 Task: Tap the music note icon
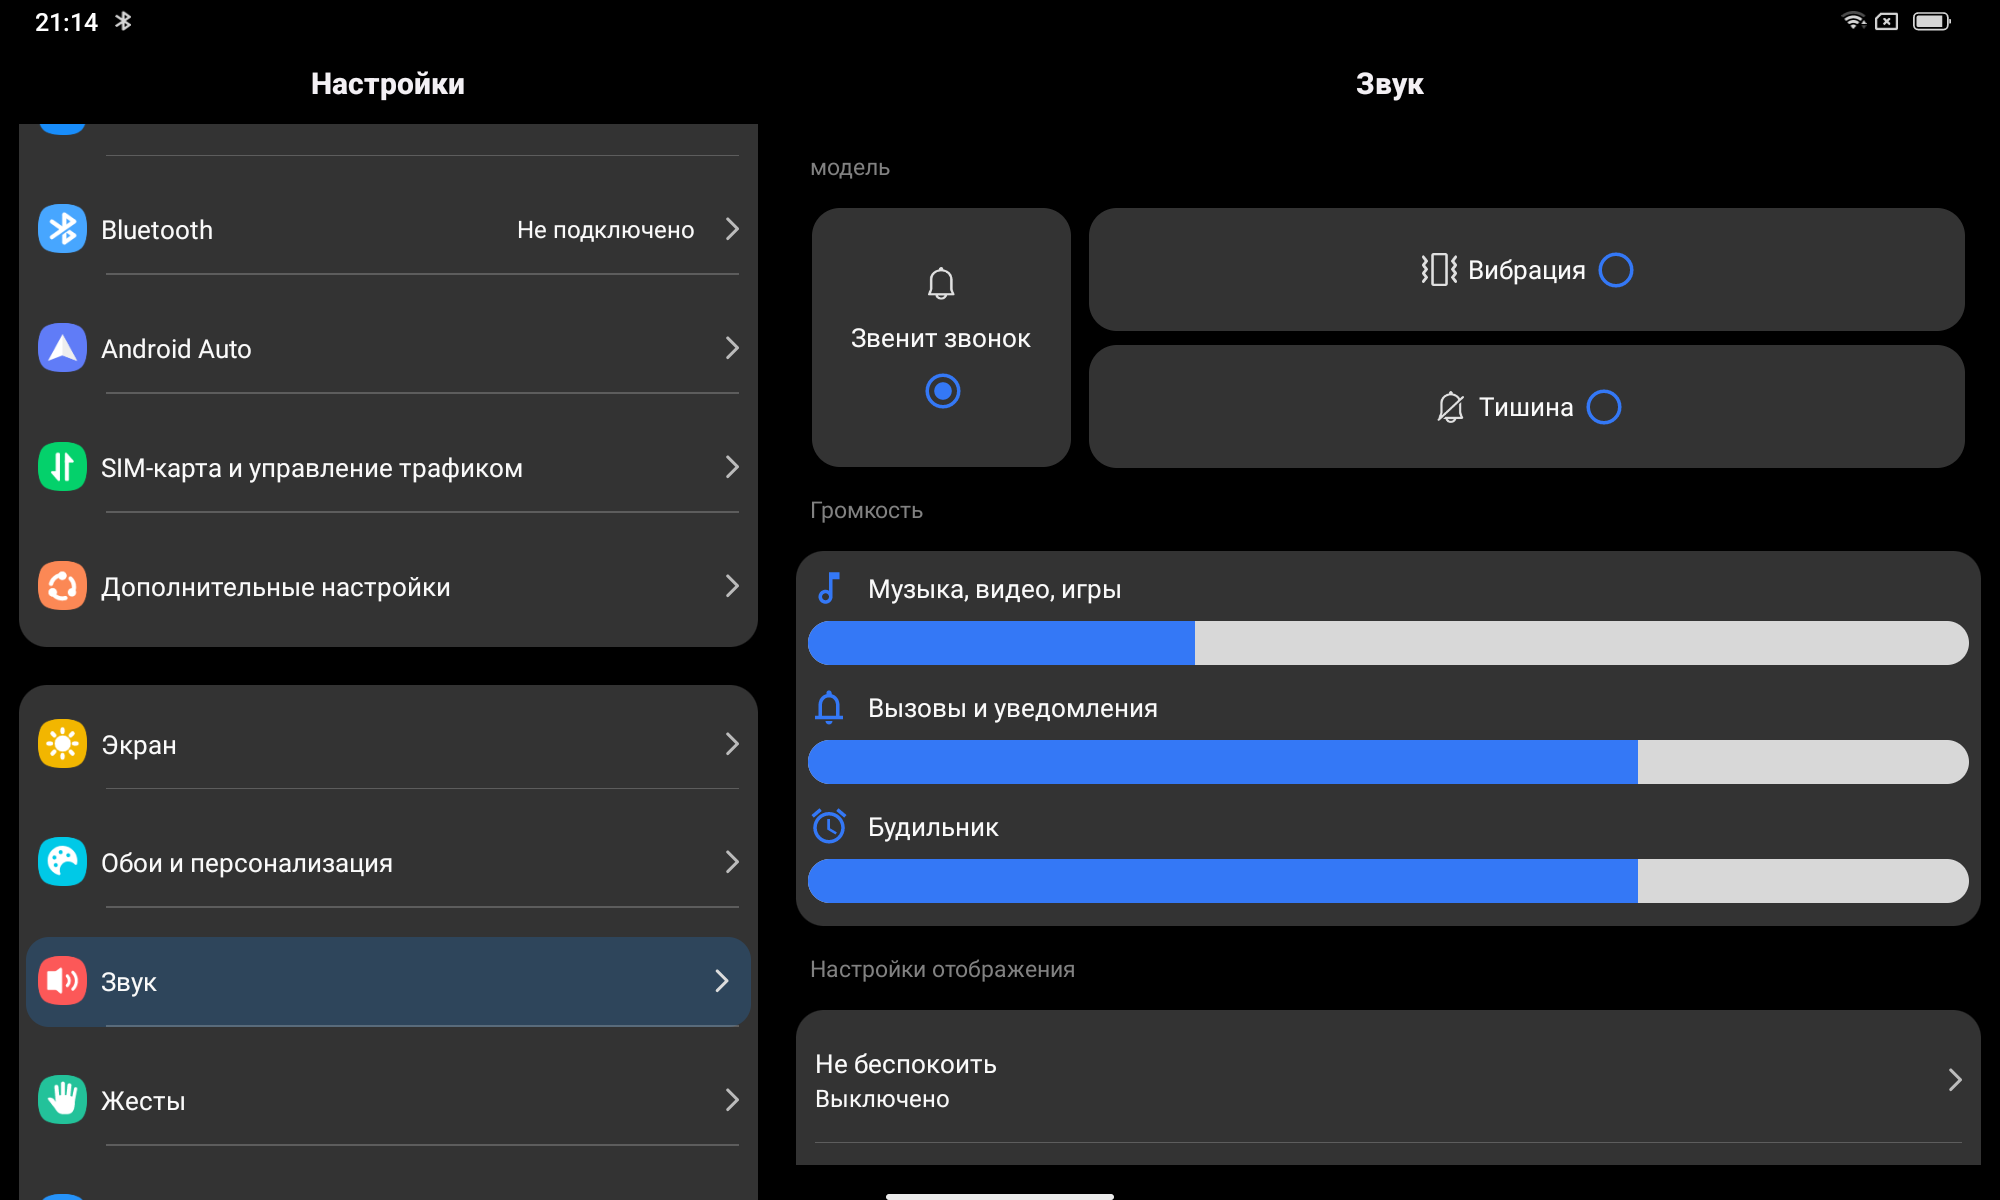pos(829,588)
